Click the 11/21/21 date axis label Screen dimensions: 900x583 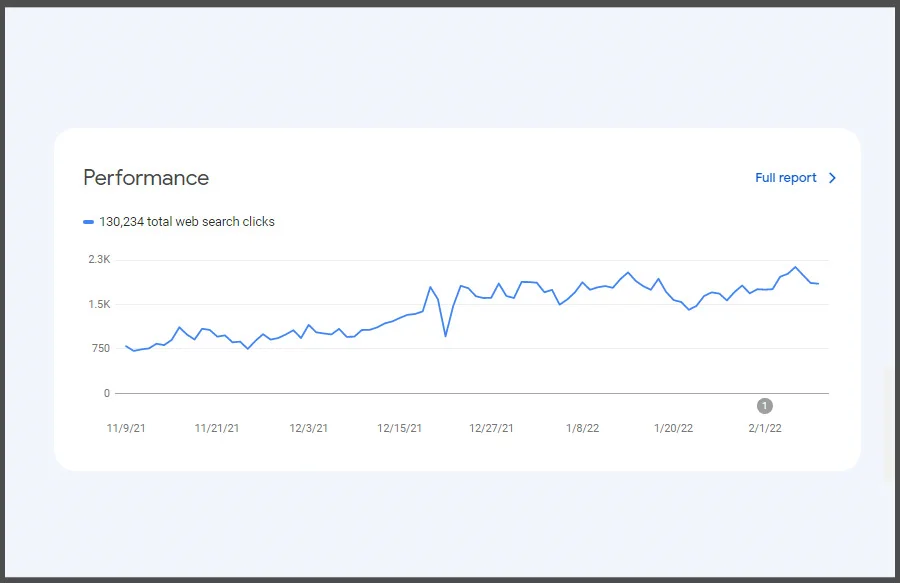[x=217, y=428]
